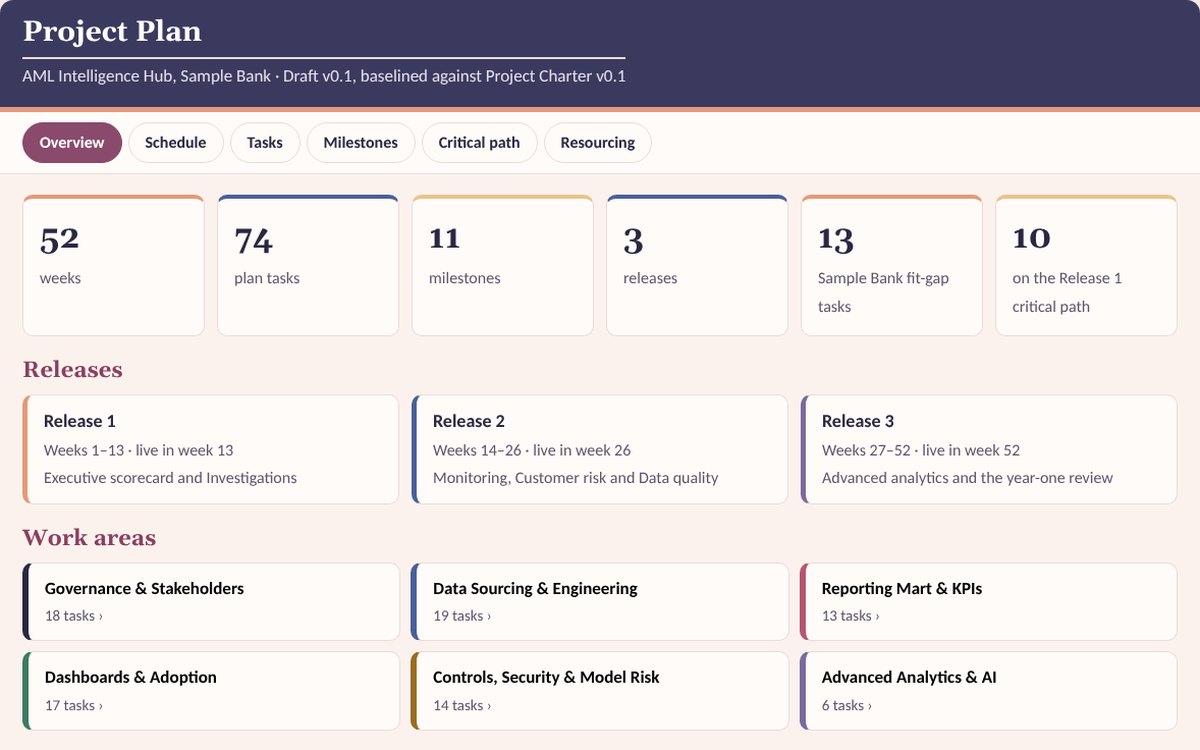Open the Release 3 card
The height and width of the screenshot is (750, 1200).
(989, 449)
